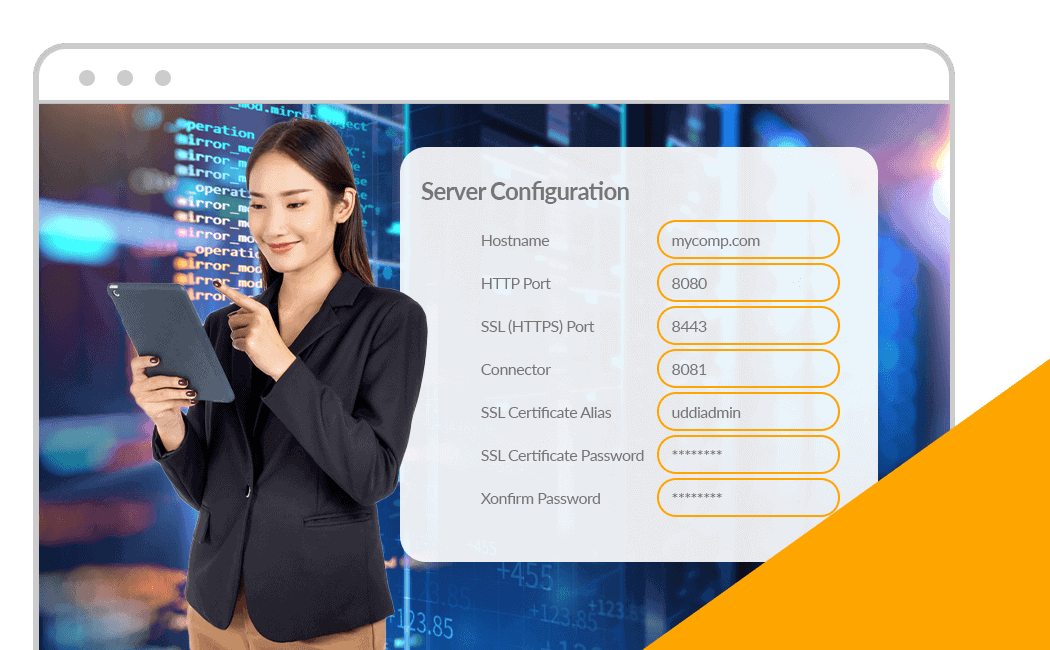Click the SSL Certificate Password input

[748, 455]
